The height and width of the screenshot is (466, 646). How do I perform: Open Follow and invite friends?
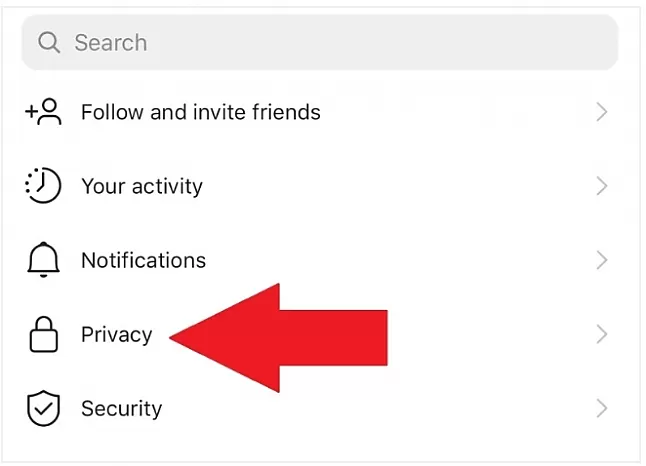[201, 112]
